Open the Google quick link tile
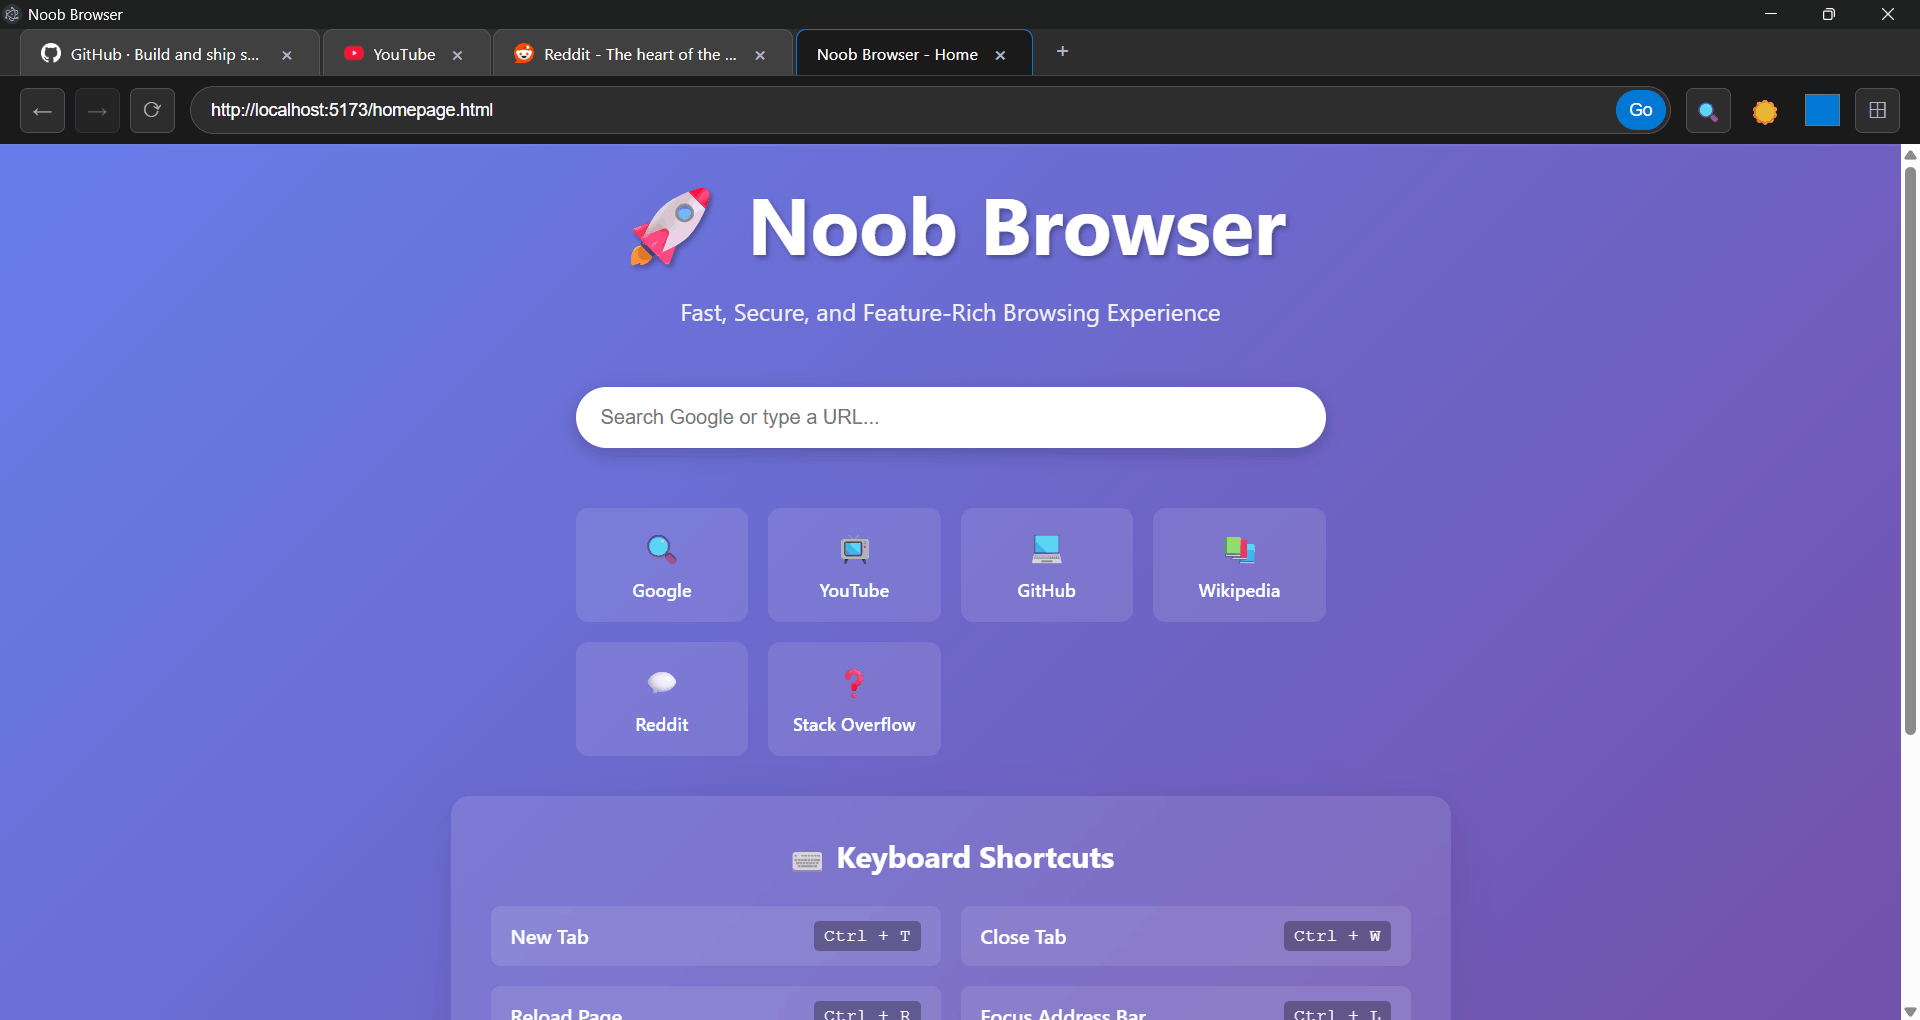The height and width of the screenshot is (1020, 1920). click(662, 565)
